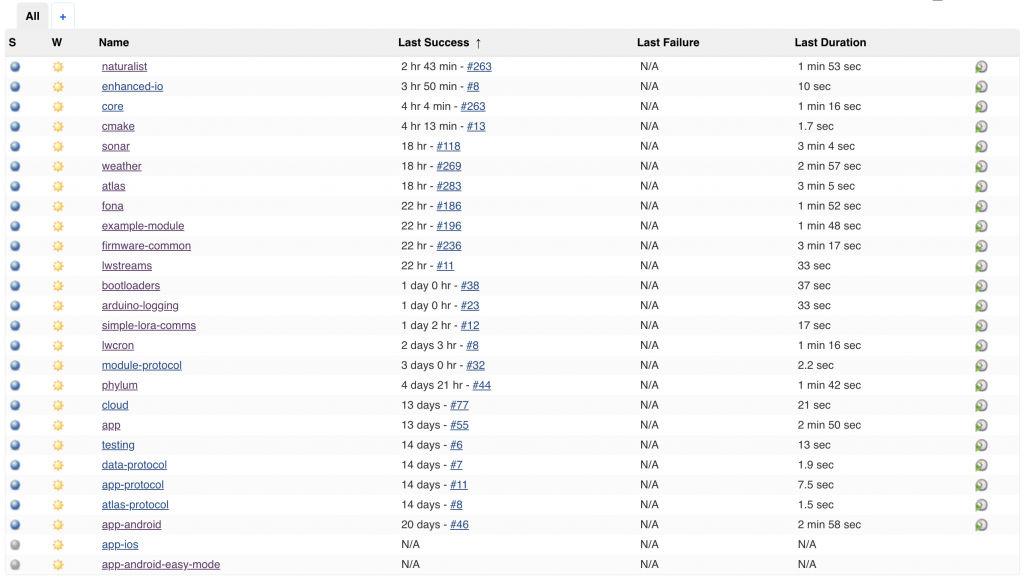Click the weather icon in the phylum row
1024x580 pixels.
click(x=58, y=386)
